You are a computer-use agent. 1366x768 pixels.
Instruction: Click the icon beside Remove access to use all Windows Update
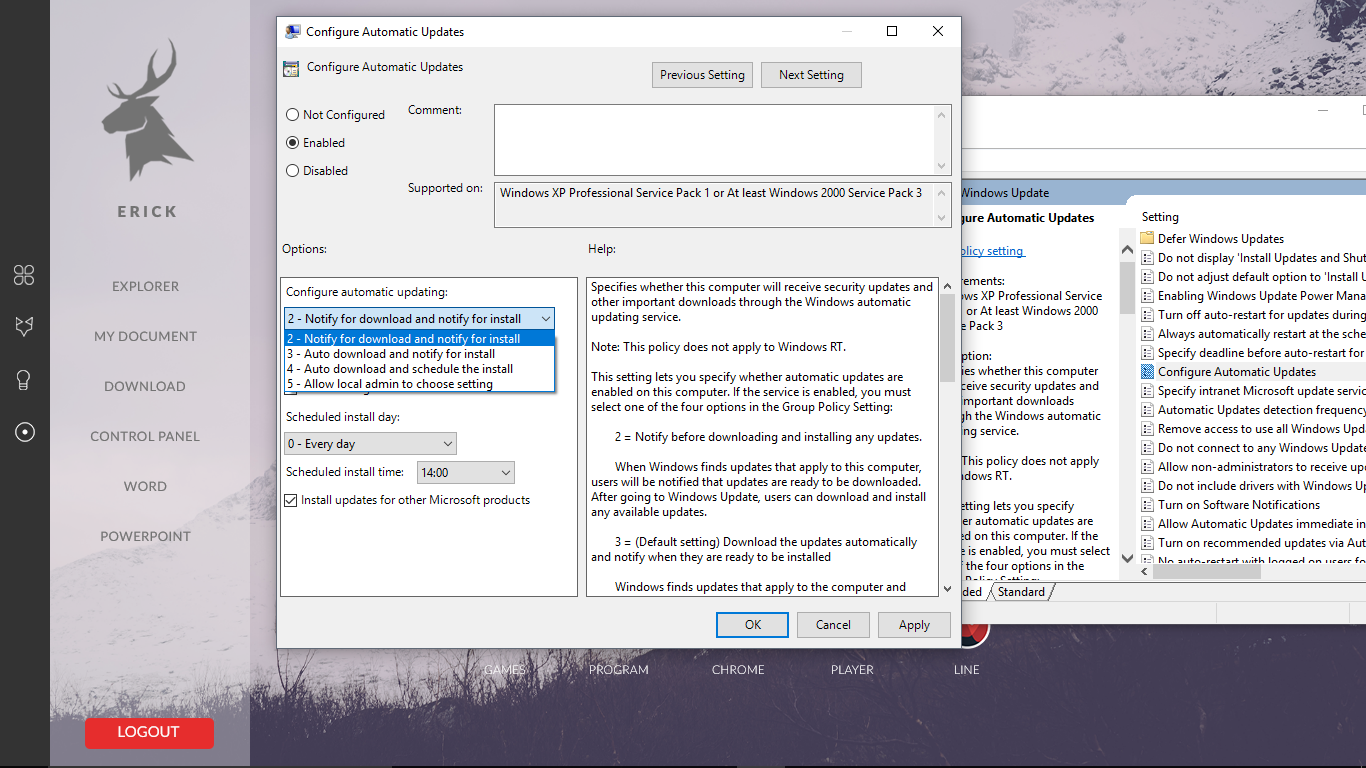[x=1147, y=429]
